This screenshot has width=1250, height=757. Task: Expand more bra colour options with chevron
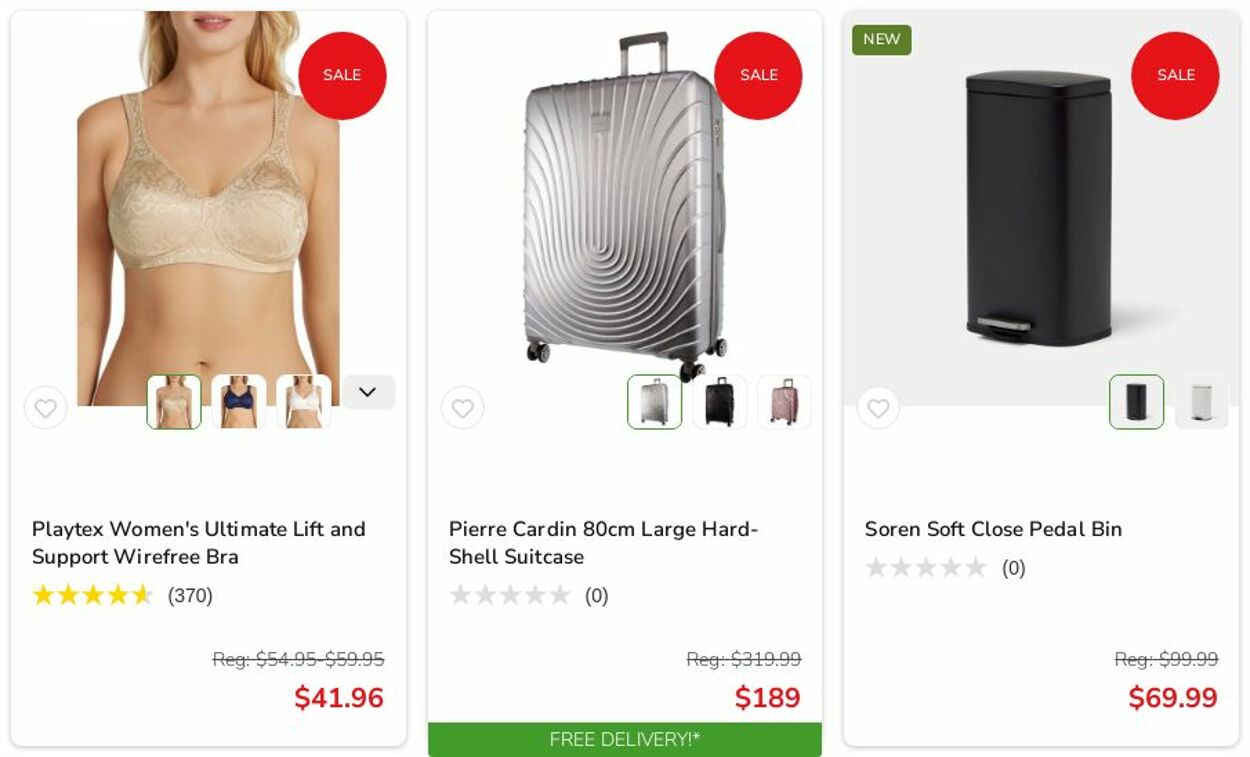(368, 392)
